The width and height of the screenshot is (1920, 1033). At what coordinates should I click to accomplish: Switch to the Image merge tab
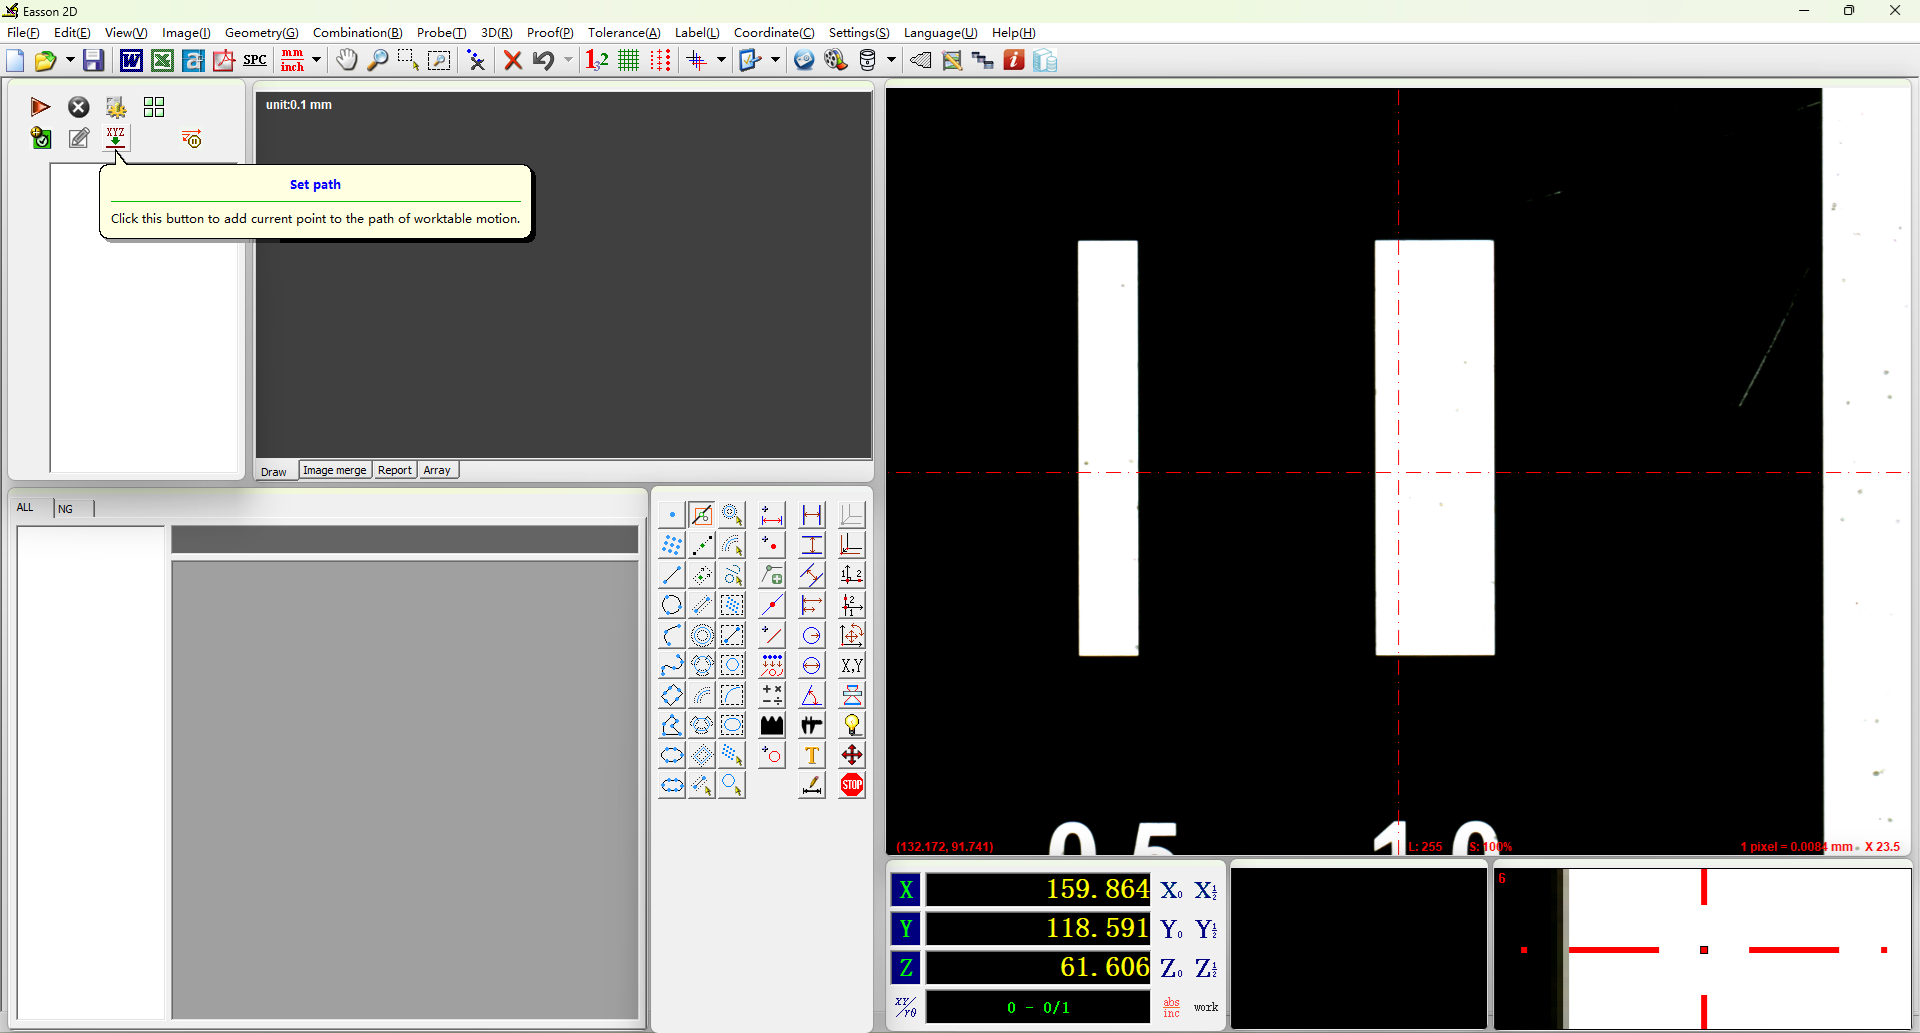[335, 470]
